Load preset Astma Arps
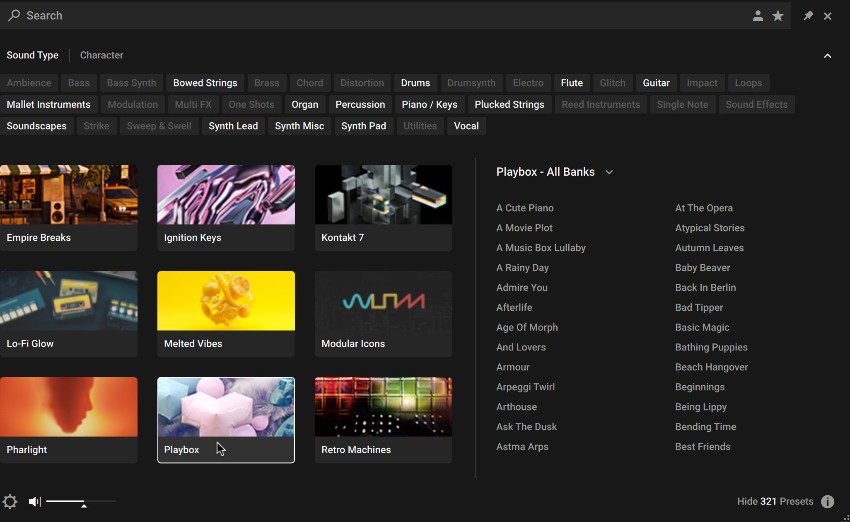 point(522,447)
